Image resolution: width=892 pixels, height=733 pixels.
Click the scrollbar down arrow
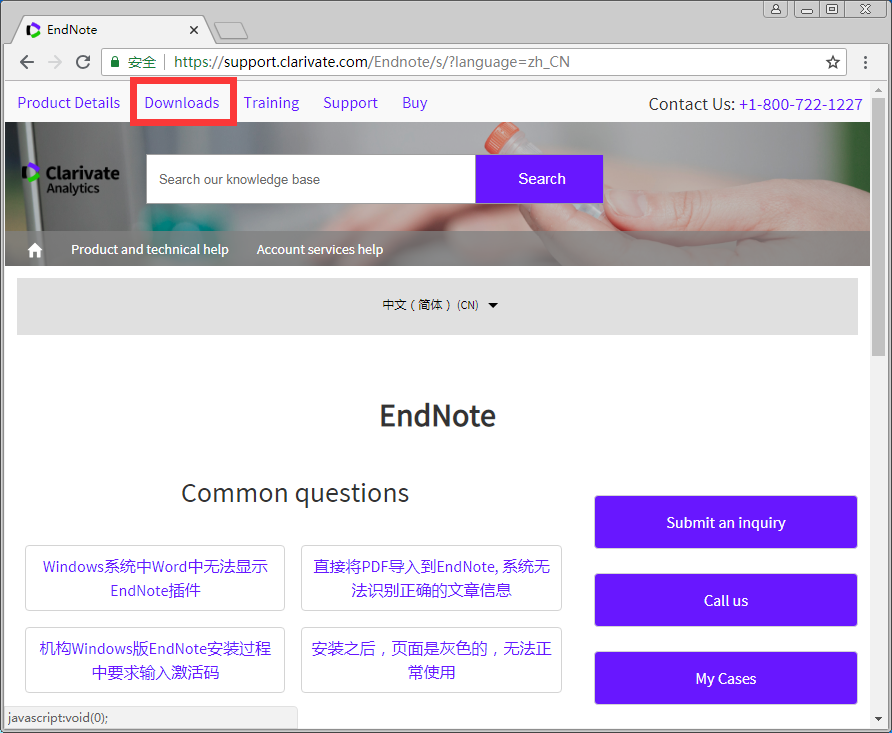[878, 719]
